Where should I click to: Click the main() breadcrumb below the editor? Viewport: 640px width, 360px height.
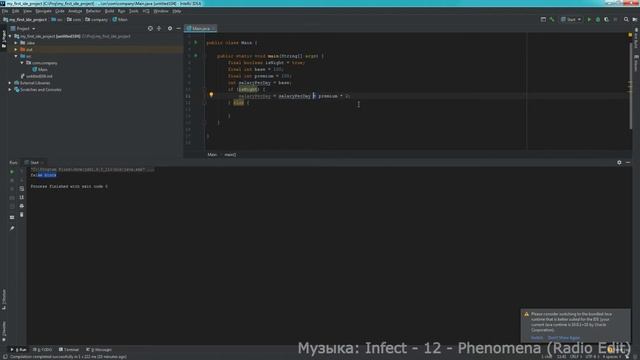tap(230, 155)
